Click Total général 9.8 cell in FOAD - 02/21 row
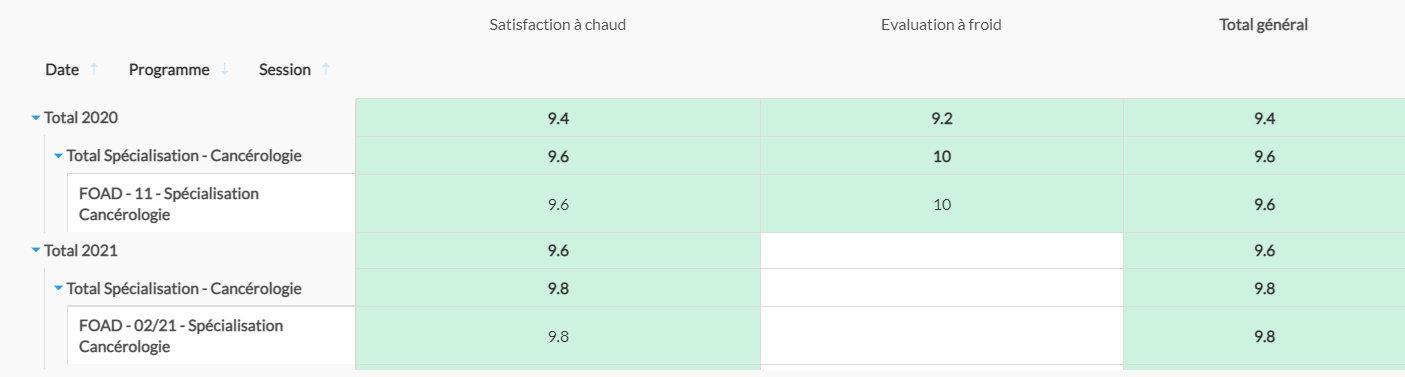The width and height of the screenshot is (1405, 377). click(1264, 336)
